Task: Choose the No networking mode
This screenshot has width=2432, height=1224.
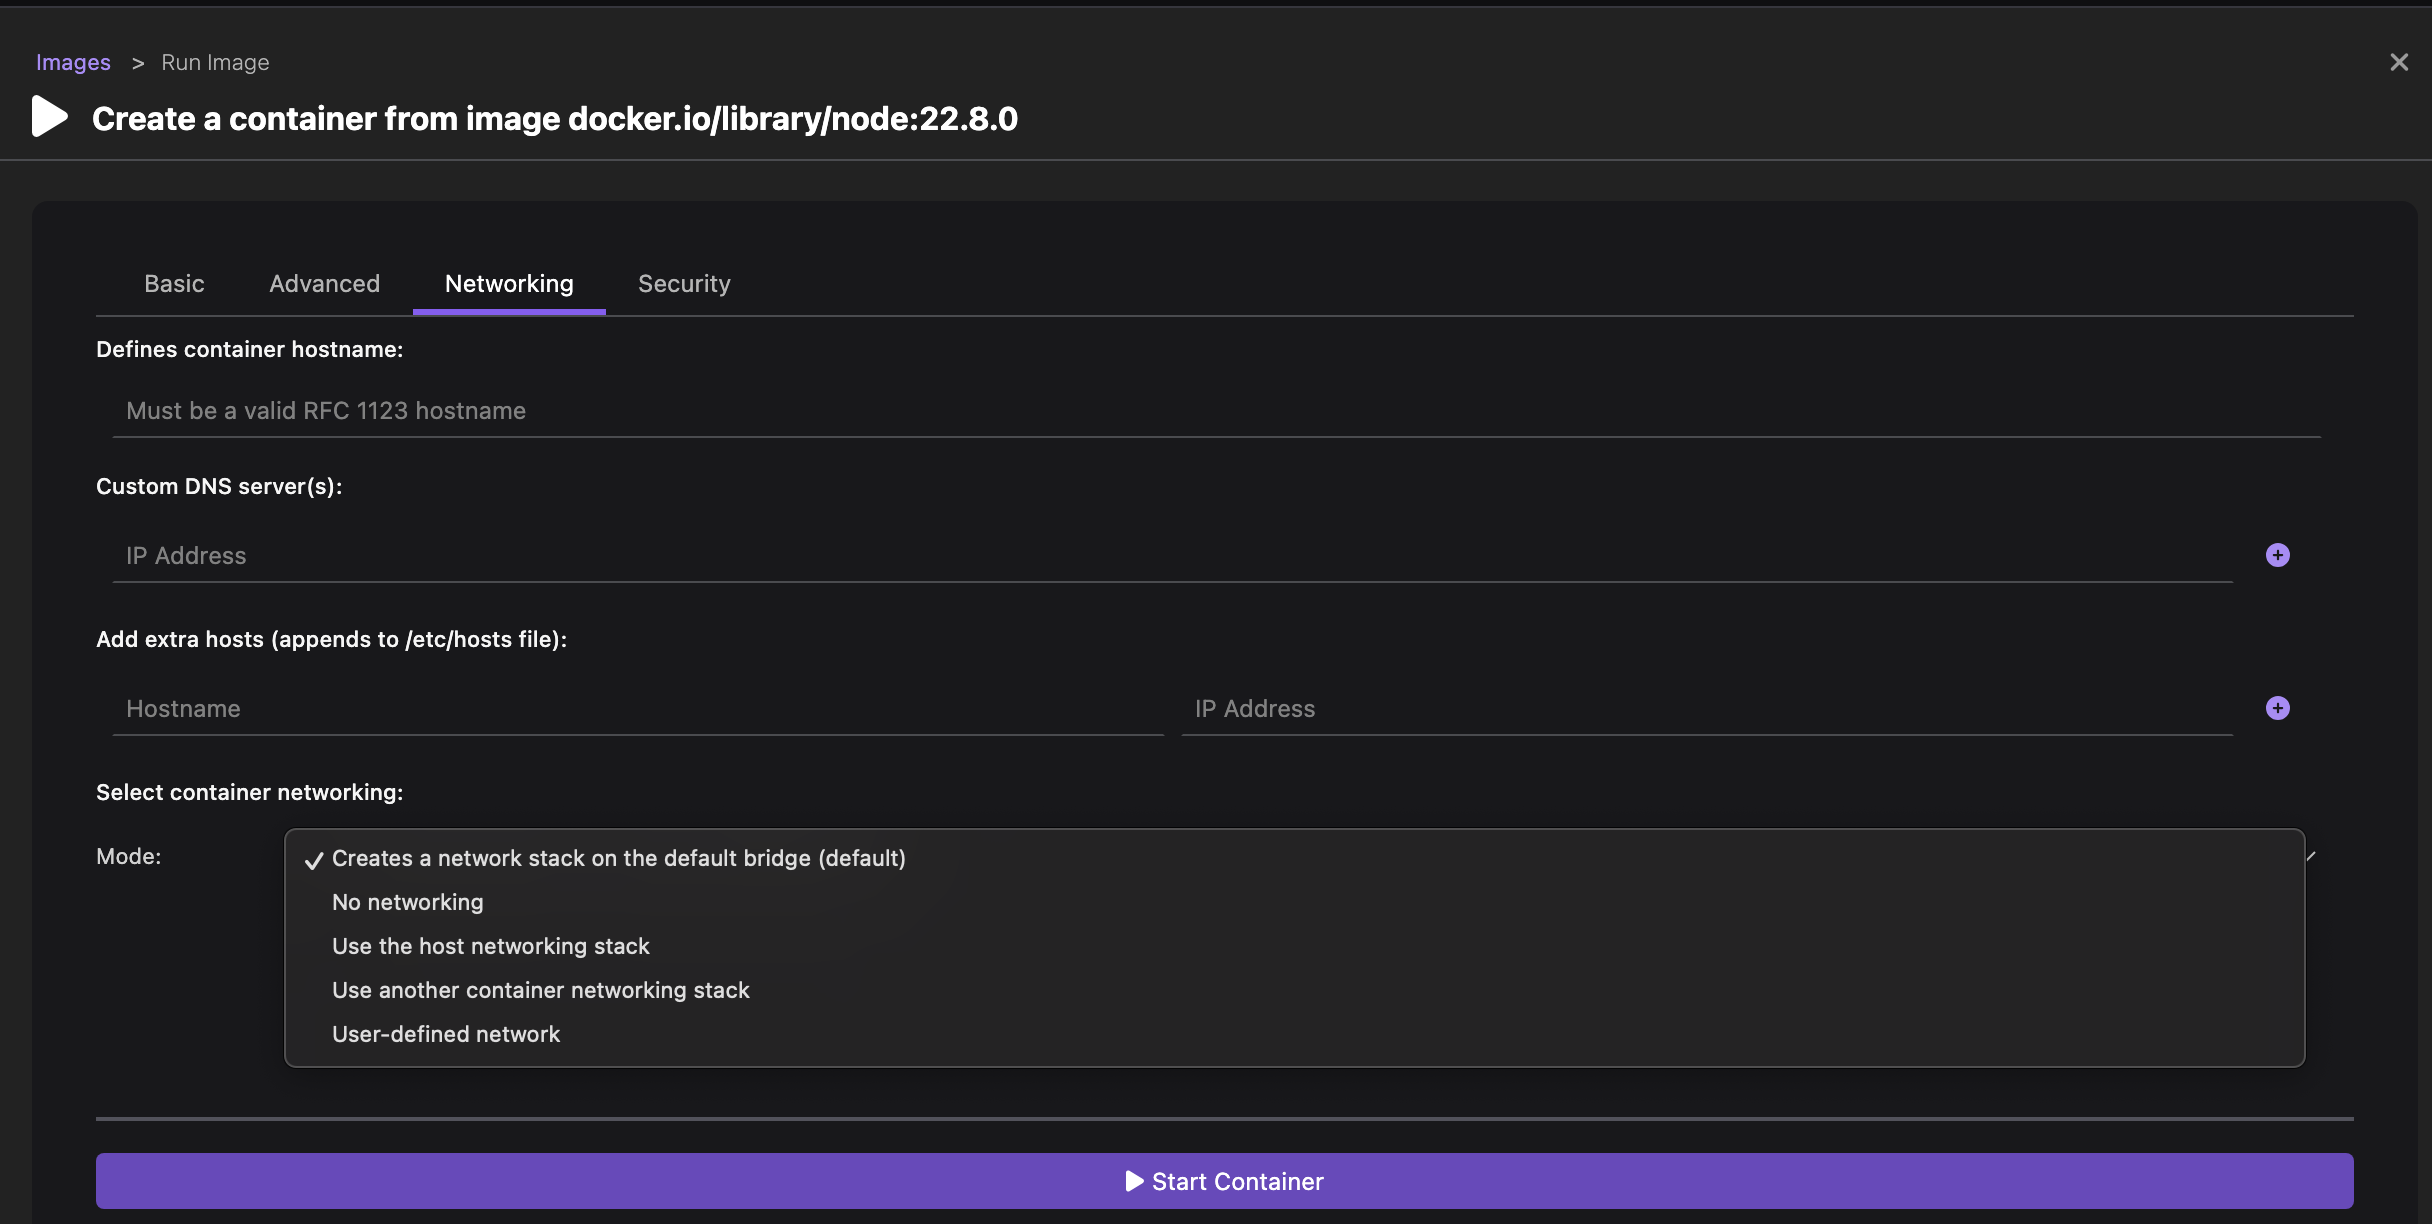Action: tap(407, 903)
